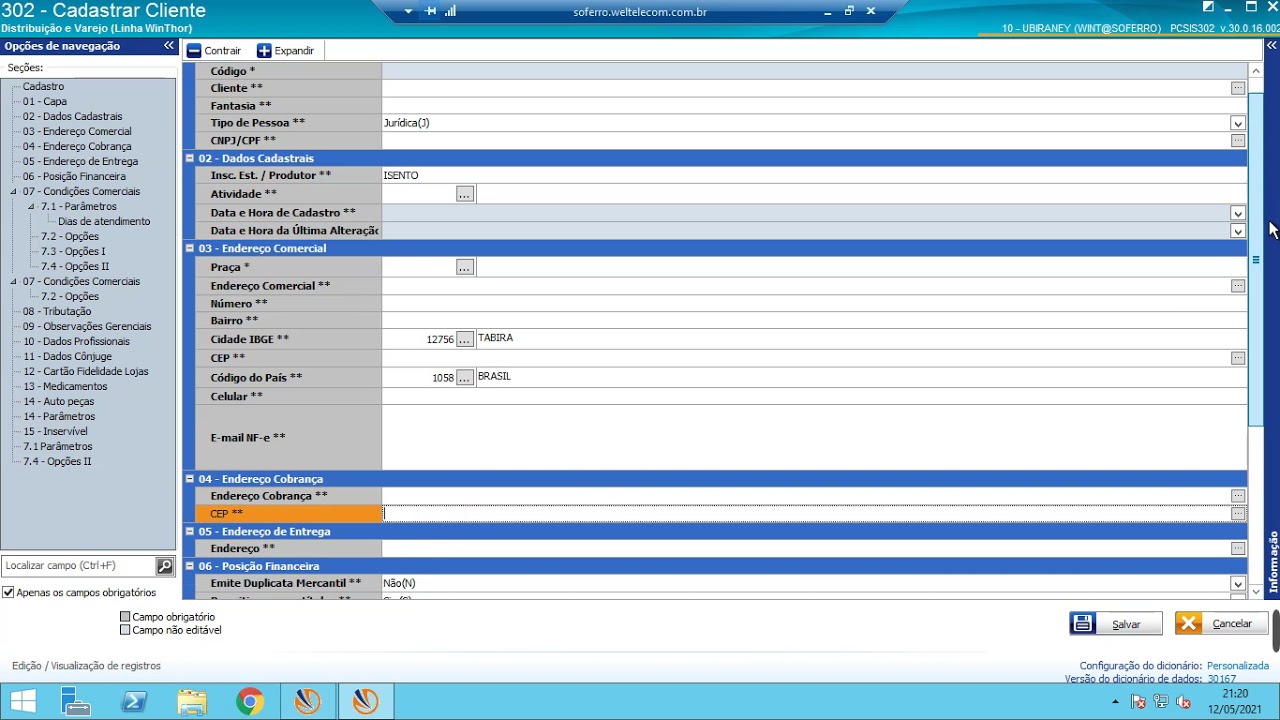
Task: Click the Expandir expand icon
Action: tap(264, 51)
